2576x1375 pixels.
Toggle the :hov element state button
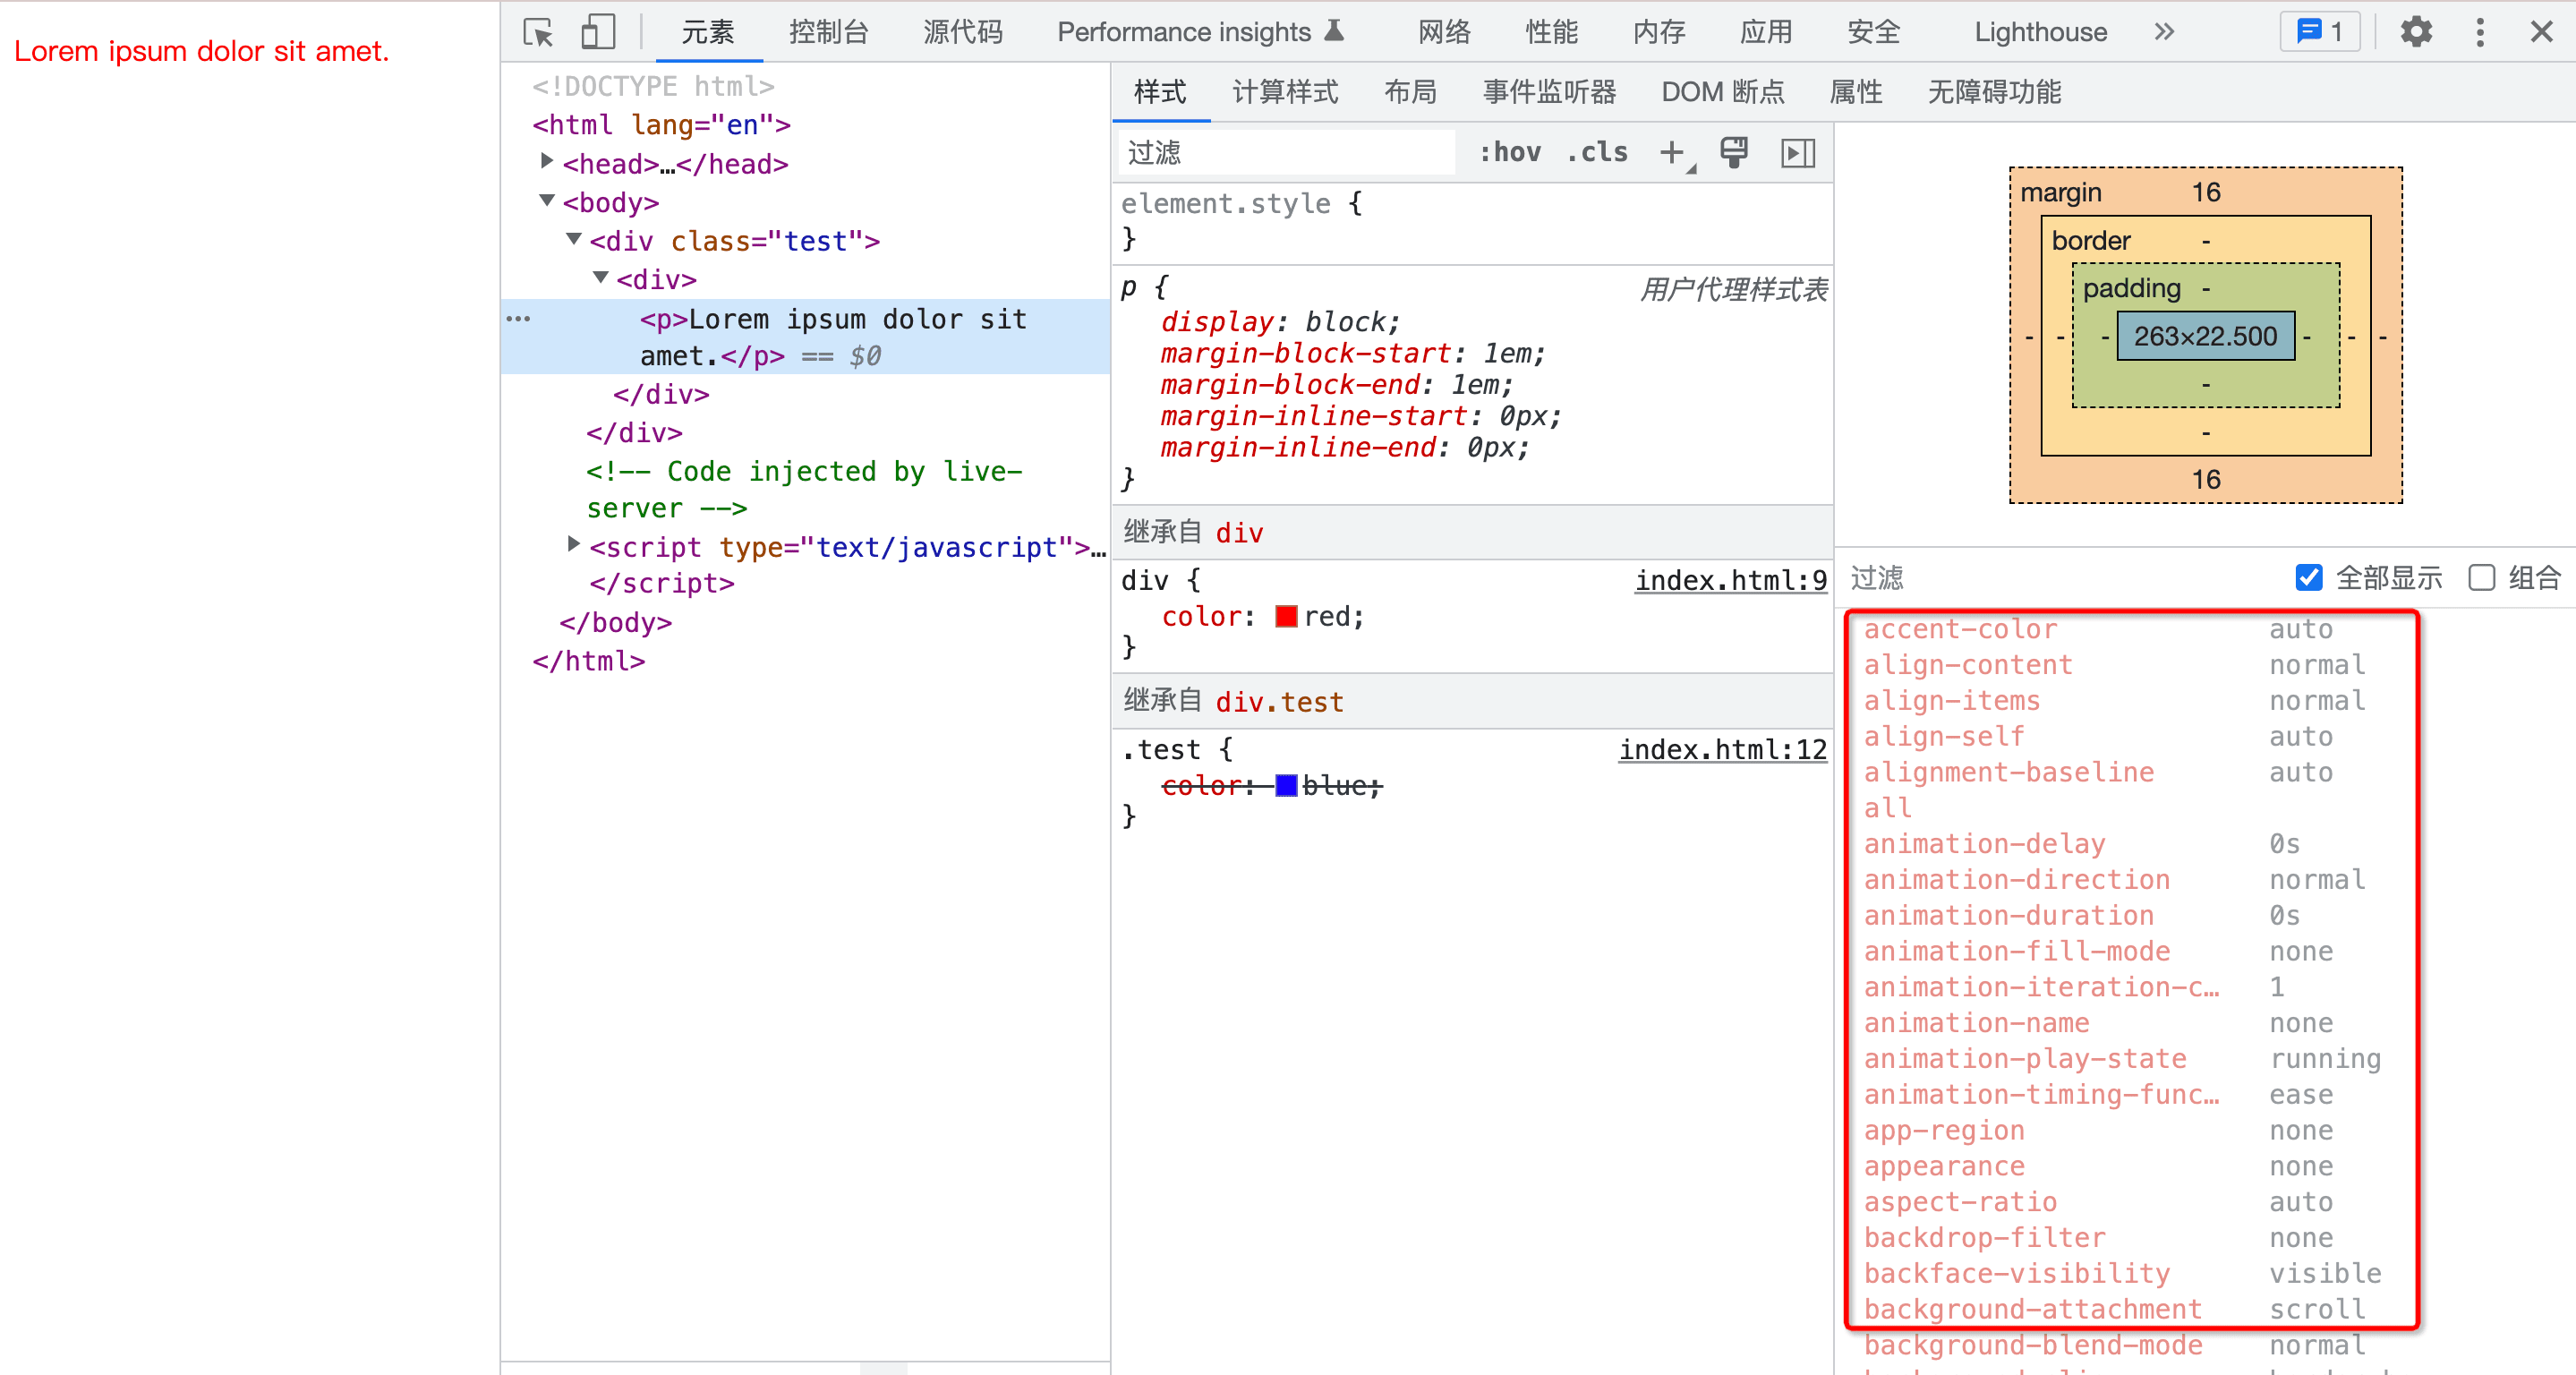(x=1509, y=153)
